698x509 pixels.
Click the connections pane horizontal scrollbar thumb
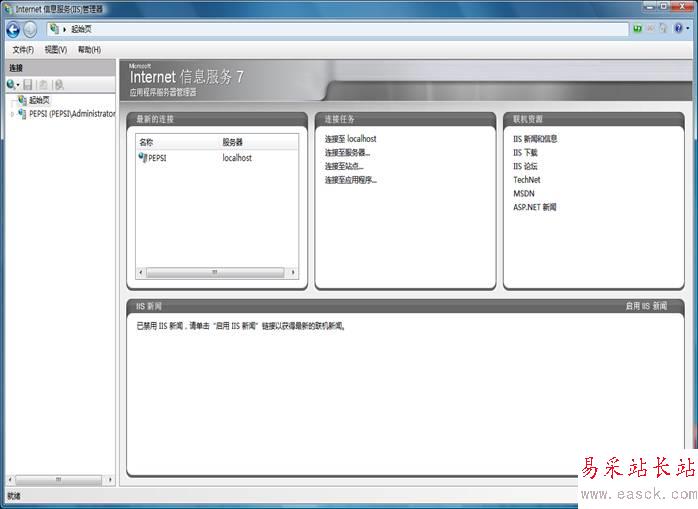(x=58, y=480)
